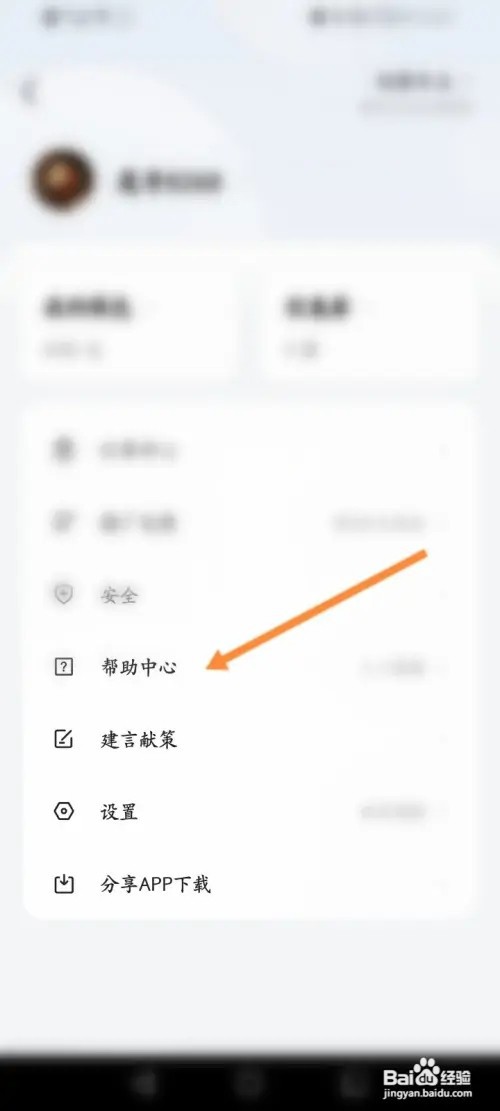500x1111 pixels.
Task: Open the 建言献策 suggestions entry
Action: (250, 739)
